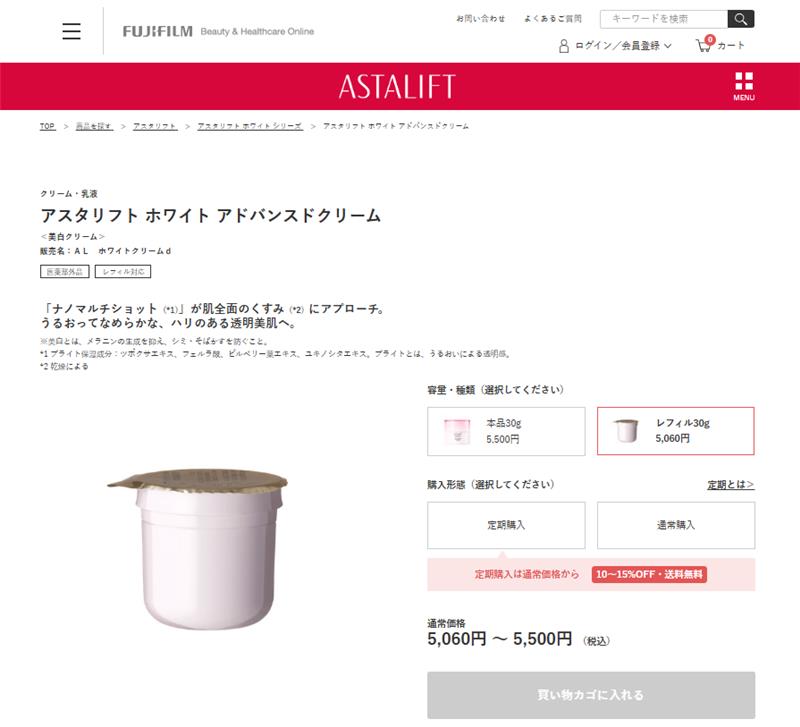Screen dimensions: 800x727
Task: Select the 定期購入 purchase option
Action: tap(506, 525)
